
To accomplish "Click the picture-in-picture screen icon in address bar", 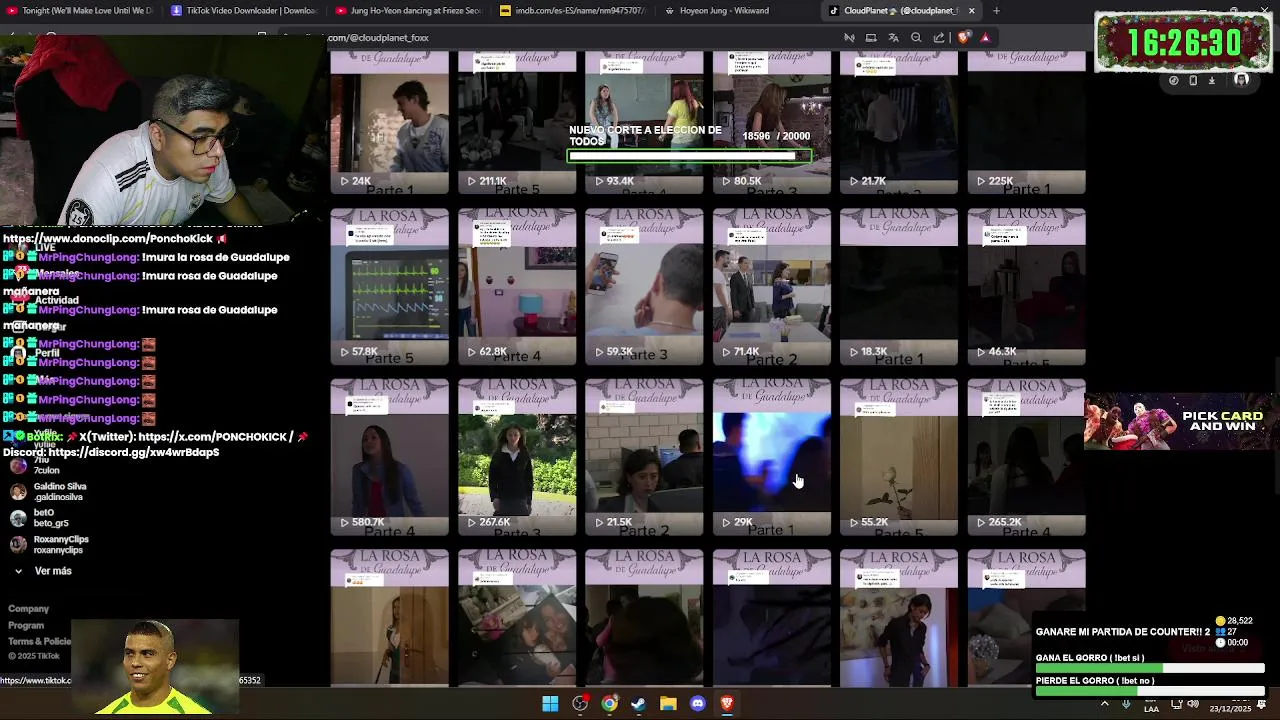I will pyautogui.click(x=871, y=38).
